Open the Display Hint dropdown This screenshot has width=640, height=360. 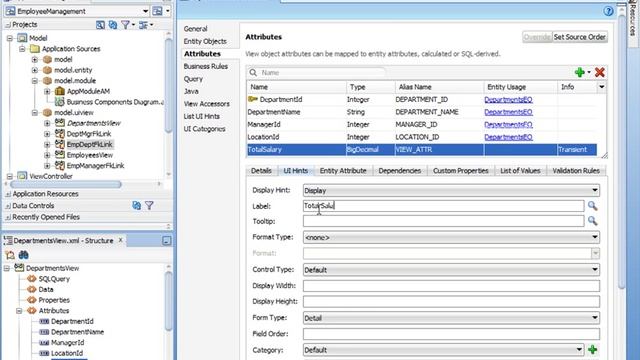tap(595, 190)
